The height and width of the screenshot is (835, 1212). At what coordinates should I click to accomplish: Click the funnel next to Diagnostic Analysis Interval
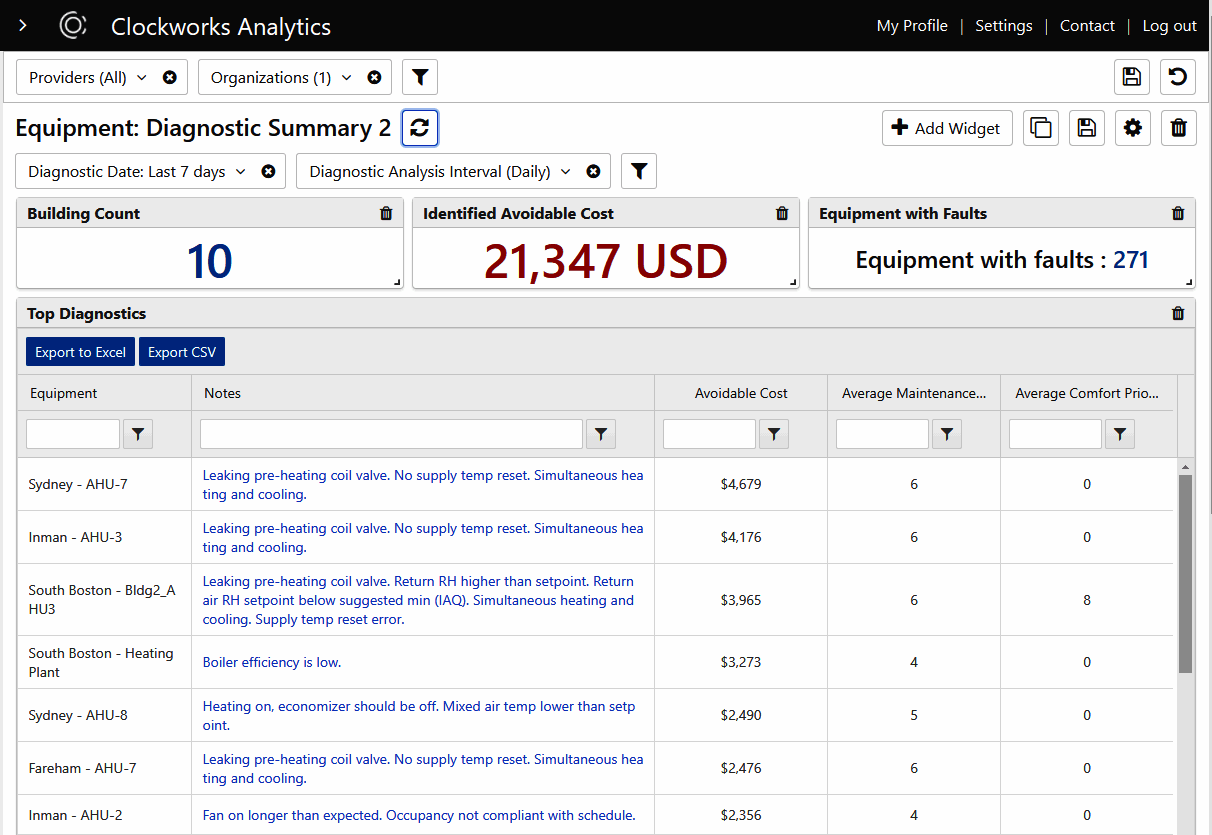pyautogui.click(x=639, y=170)
